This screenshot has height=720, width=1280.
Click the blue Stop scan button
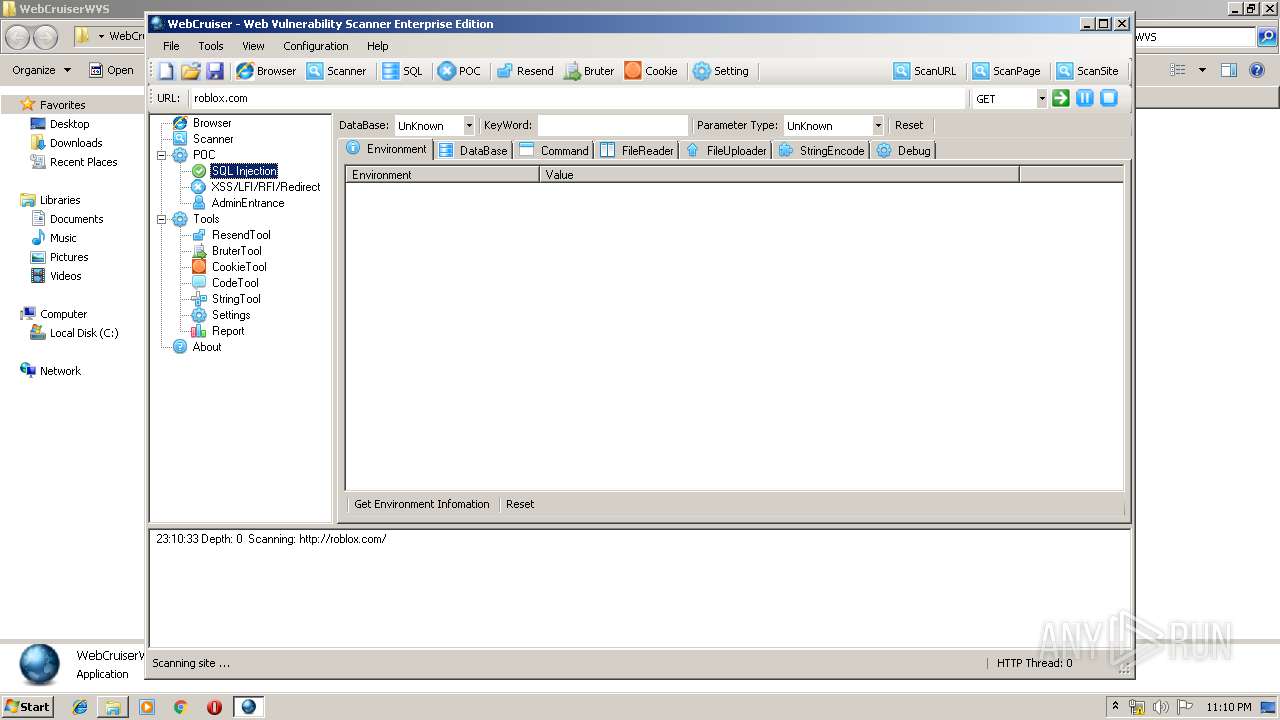[1109, 98]
